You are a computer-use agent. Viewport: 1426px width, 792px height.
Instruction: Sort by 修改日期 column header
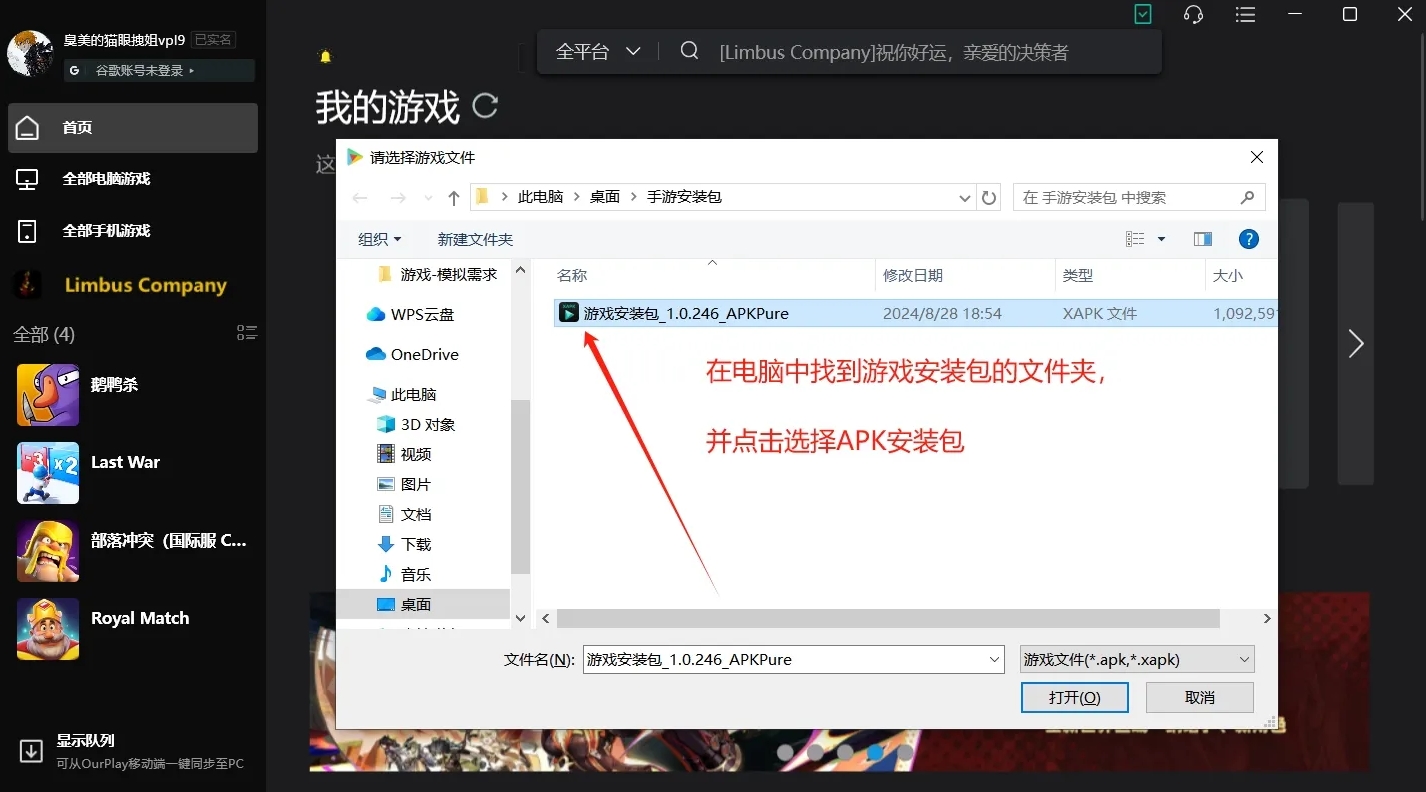pyautogui.click(x=965, y=275)
